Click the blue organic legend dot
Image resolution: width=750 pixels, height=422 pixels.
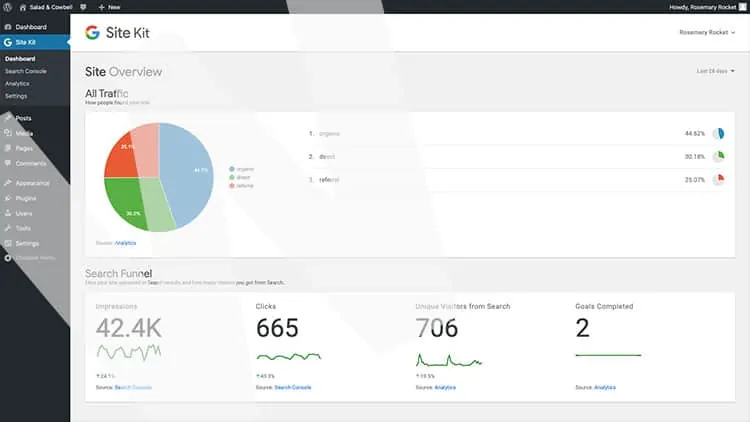[232, 169]
